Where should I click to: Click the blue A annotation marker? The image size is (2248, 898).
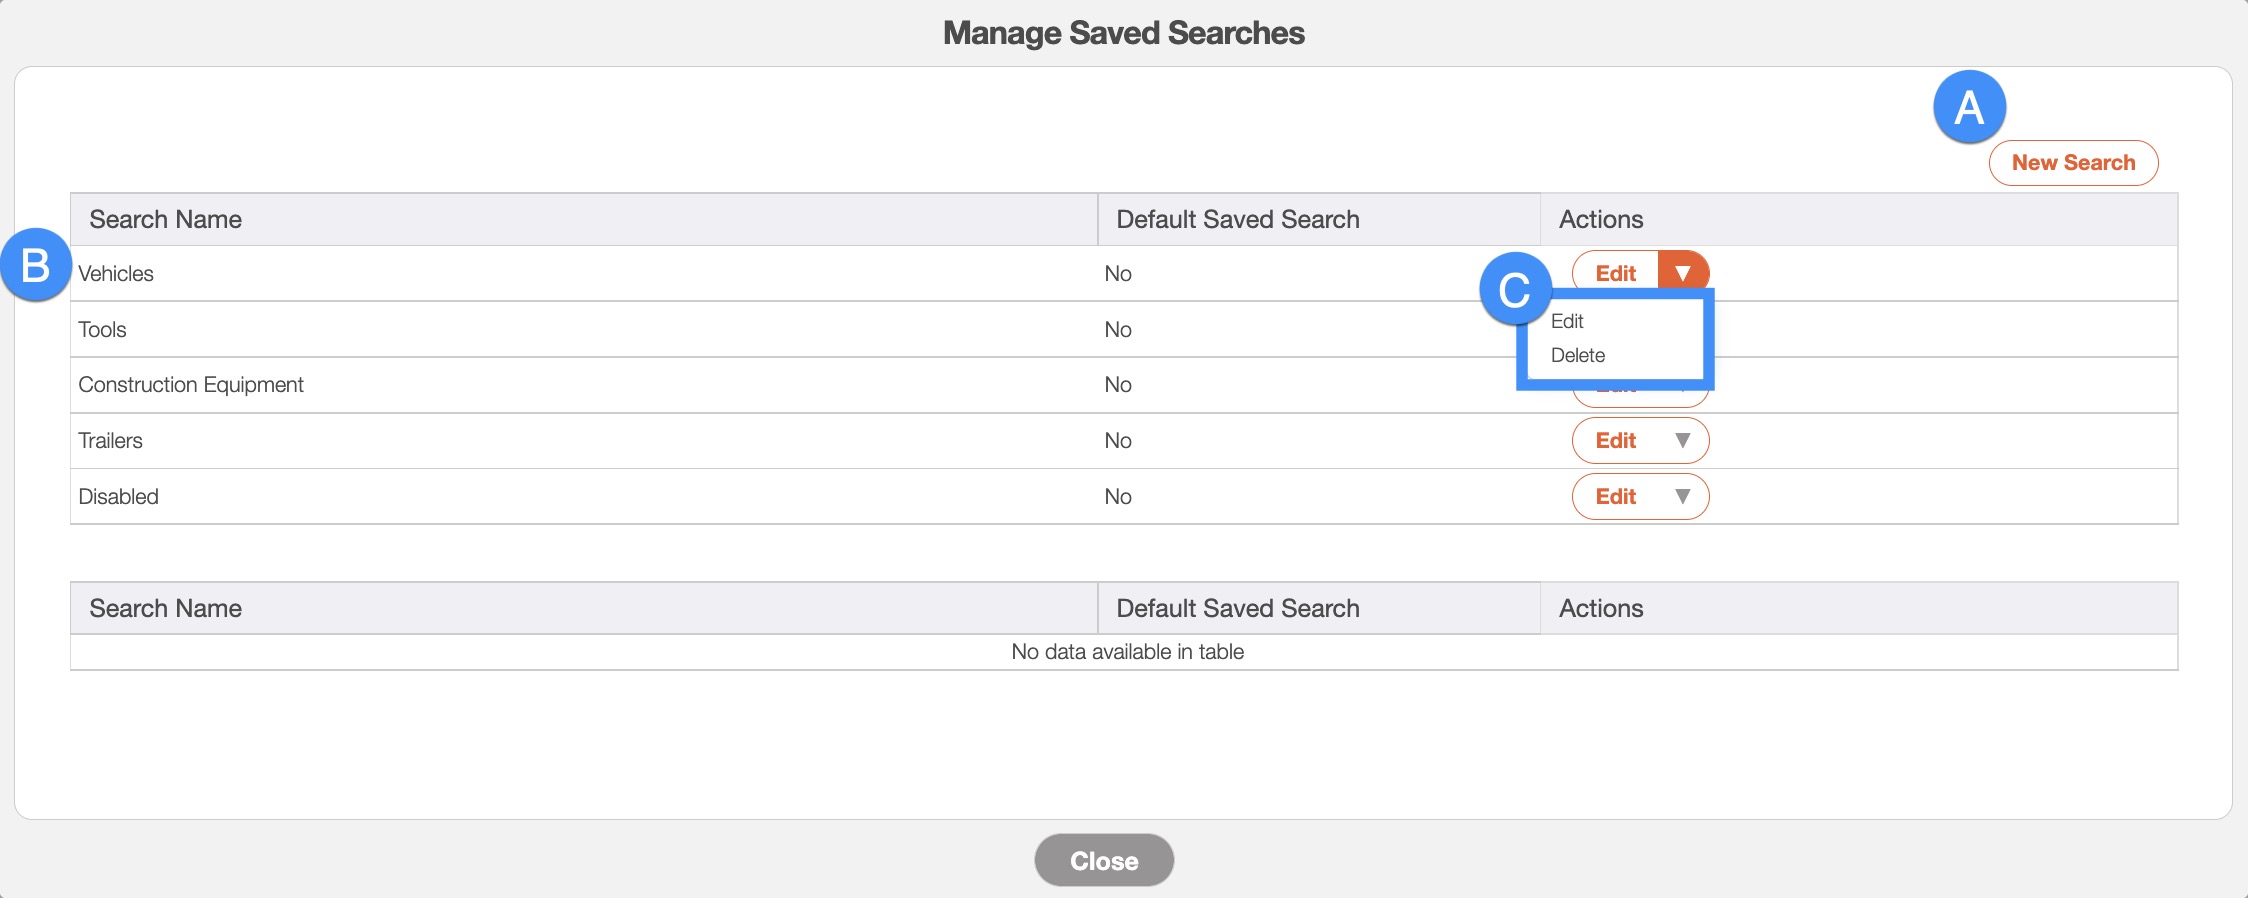(1969, 107)
